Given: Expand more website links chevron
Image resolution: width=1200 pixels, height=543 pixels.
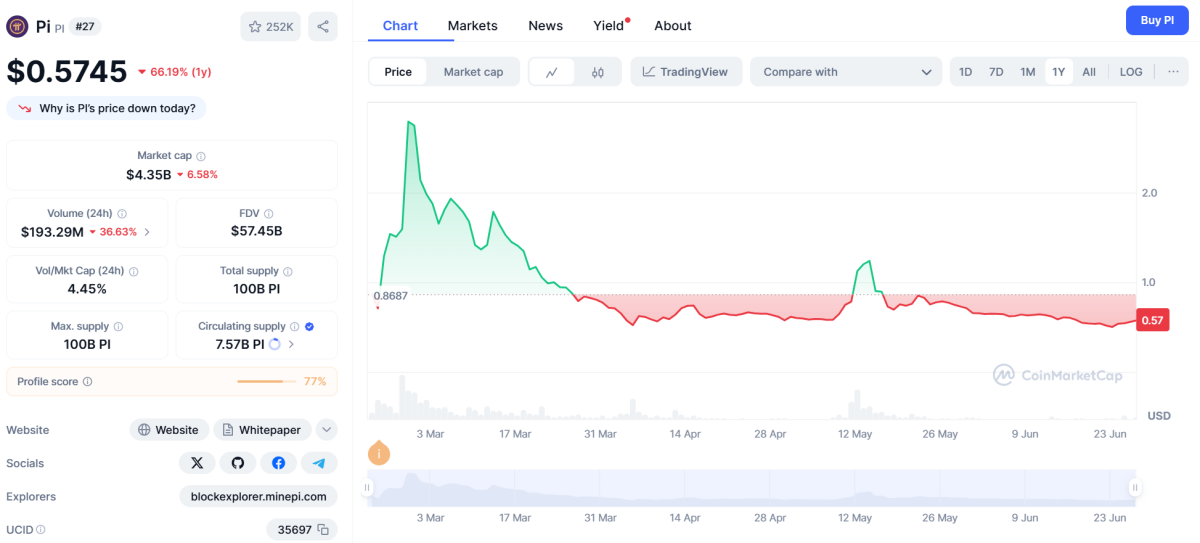Looking at the screenshot, I should [327, 430].
